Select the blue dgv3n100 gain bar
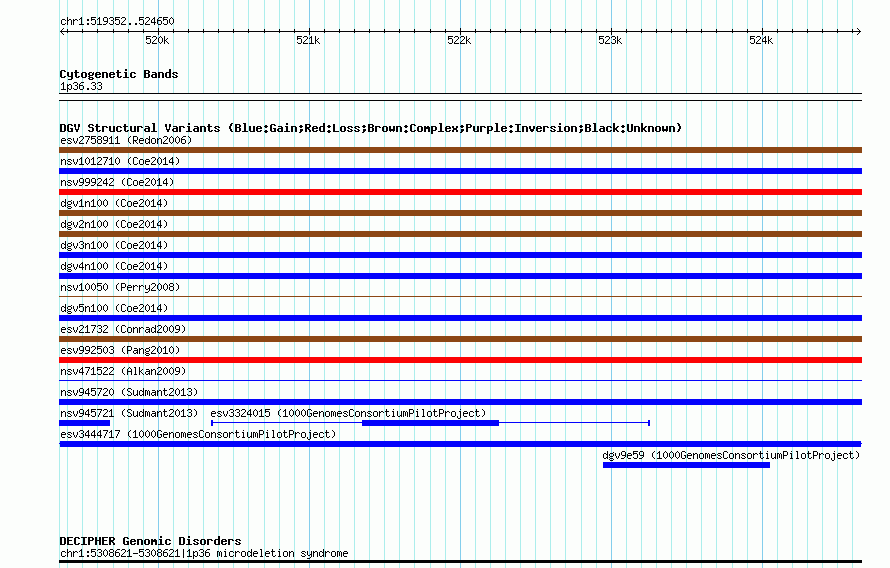This screenshot has width=890, height=568. coord(460,255)
